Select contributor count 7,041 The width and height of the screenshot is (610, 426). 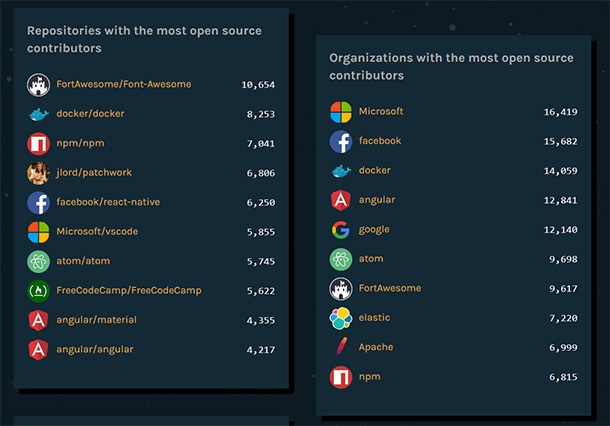[261, 144]
